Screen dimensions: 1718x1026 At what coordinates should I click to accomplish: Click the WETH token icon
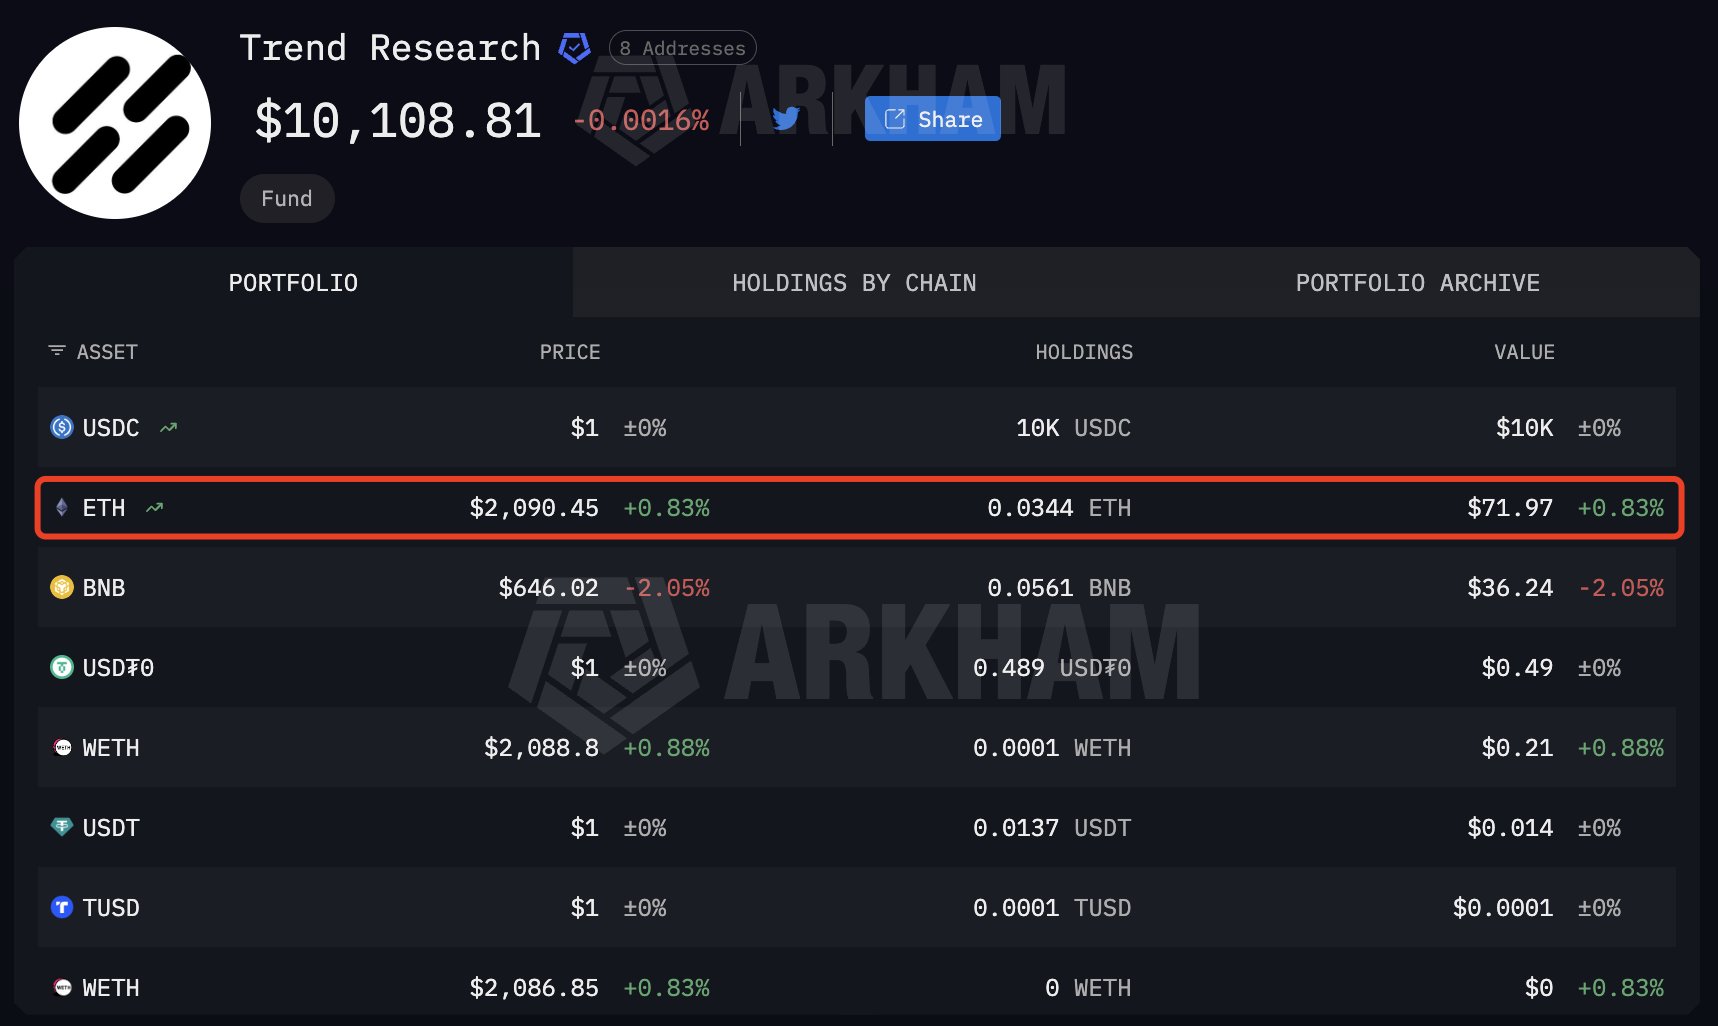point(62,747)
